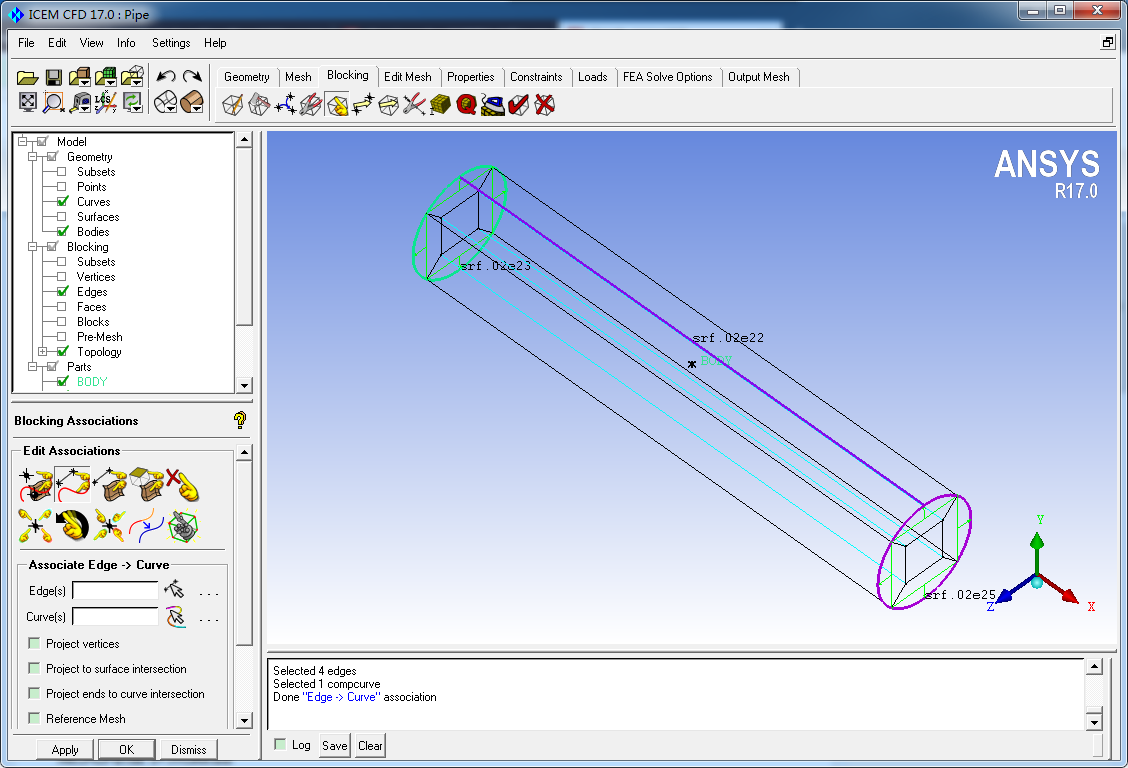Viewport: 1128px width, 768px height.
Task: Open the Blocking Associations help icon
Action: pyautogui.click(x=240, y=420)
